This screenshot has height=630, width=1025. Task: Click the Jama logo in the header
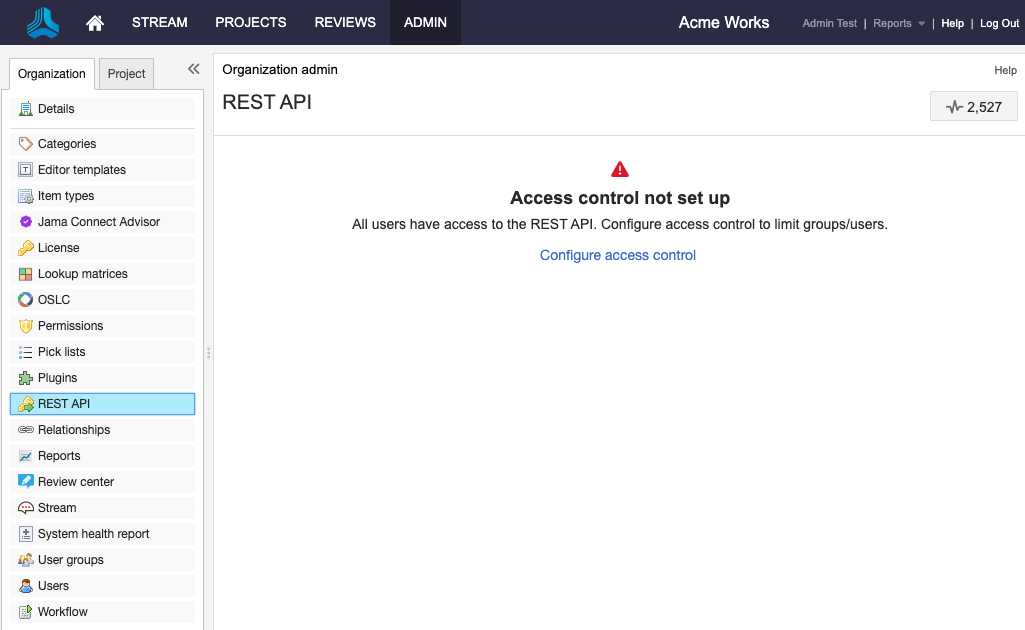tap(43, 23)
